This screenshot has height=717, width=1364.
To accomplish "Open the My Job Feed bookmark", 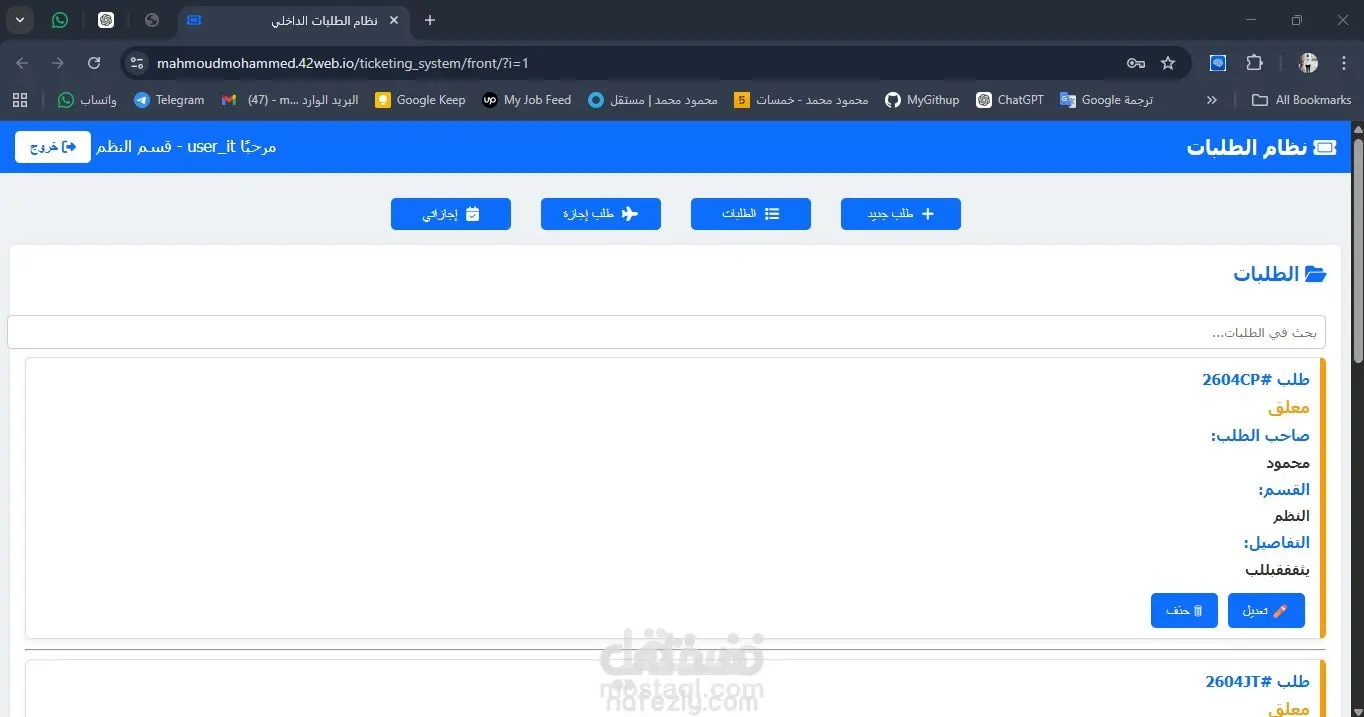I will [527, 100].
